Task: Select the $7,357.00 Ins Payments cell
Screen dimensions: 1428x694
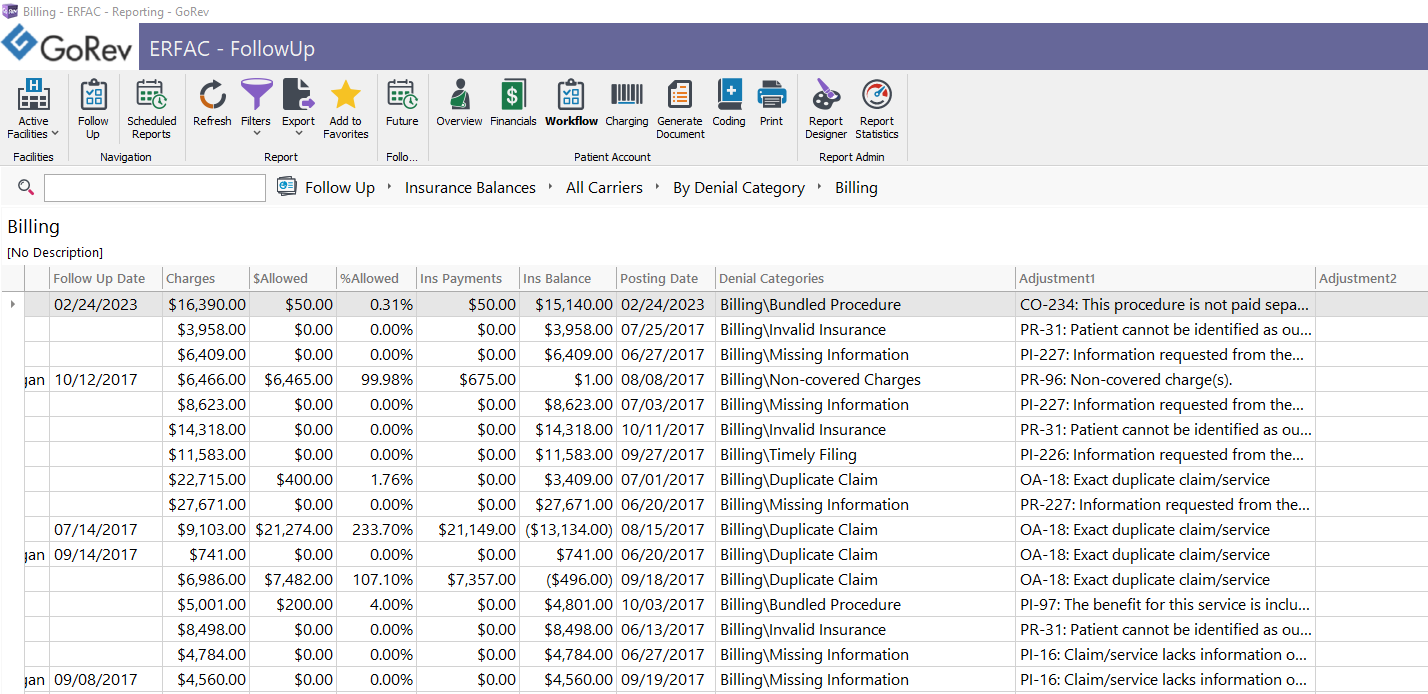Action: point(468,579)
